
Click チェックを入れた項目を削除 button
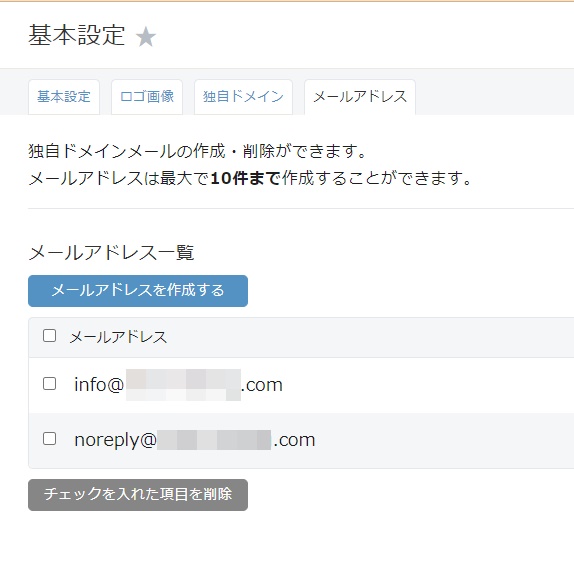click(x=138, y=494)
